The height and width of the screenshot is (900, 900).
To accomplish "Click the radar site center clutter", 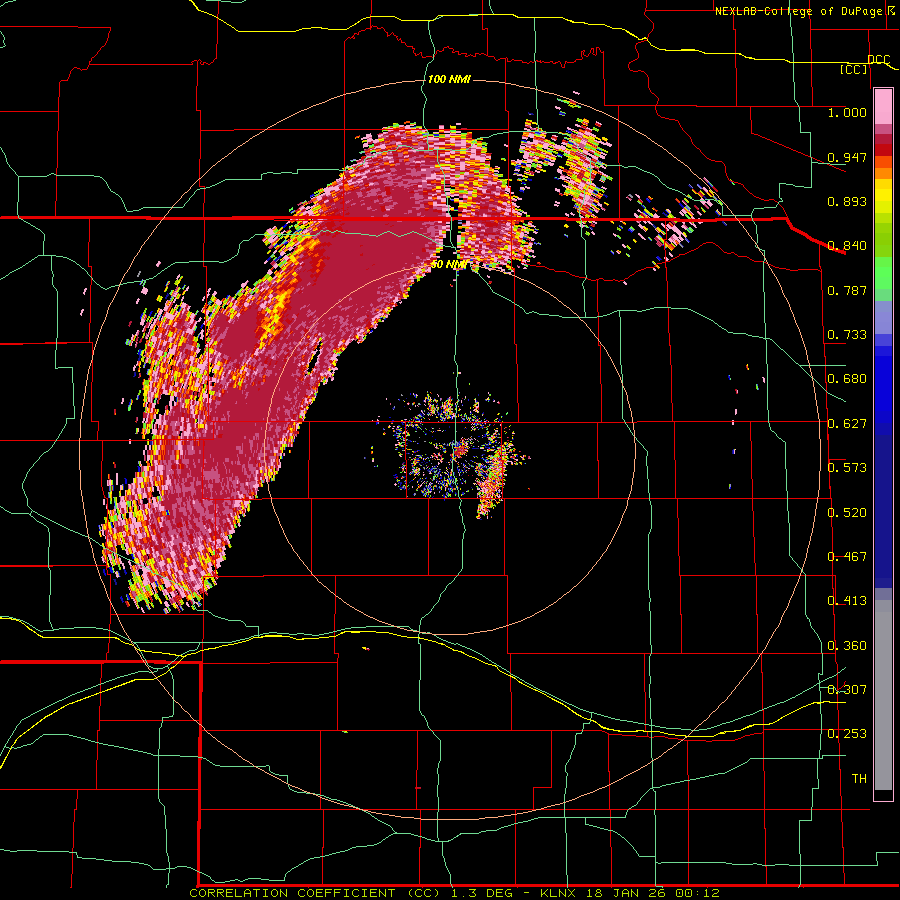I will pyautogui.click(x=459, y=449).
